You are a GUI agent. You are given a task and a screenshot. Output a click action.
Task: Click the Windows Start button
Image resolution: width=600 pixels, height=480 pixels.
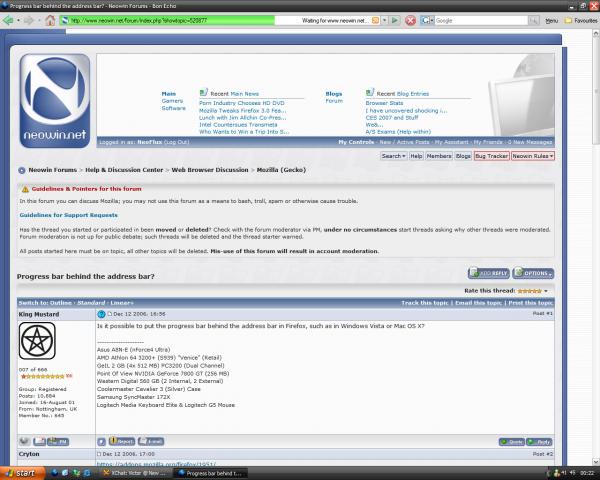23,473
